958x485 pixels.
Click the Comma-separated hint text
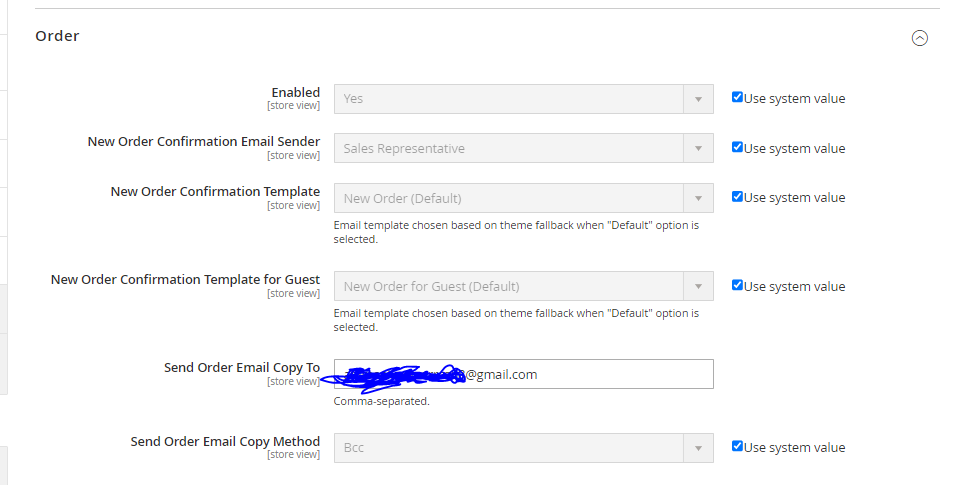click(381, 401)
